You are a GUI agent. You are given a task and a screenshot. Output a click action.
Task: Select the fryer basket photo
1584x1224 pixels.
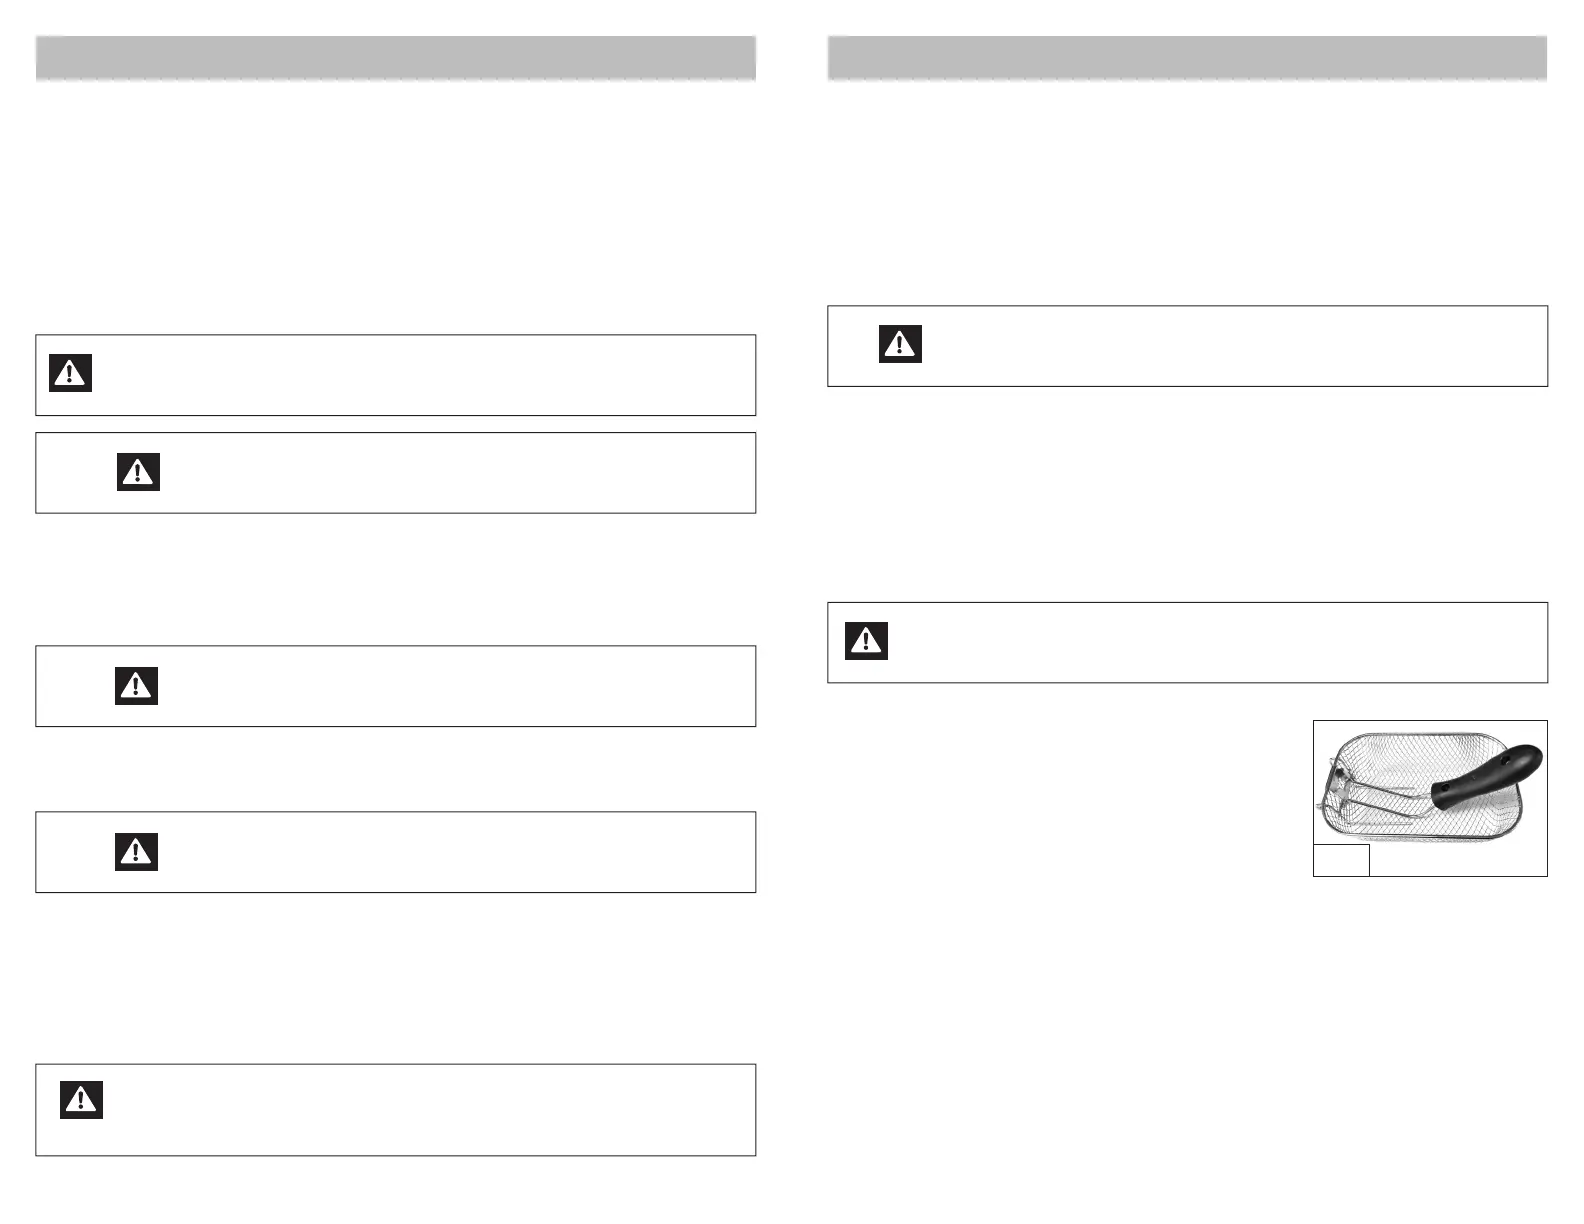point(1430,790)
